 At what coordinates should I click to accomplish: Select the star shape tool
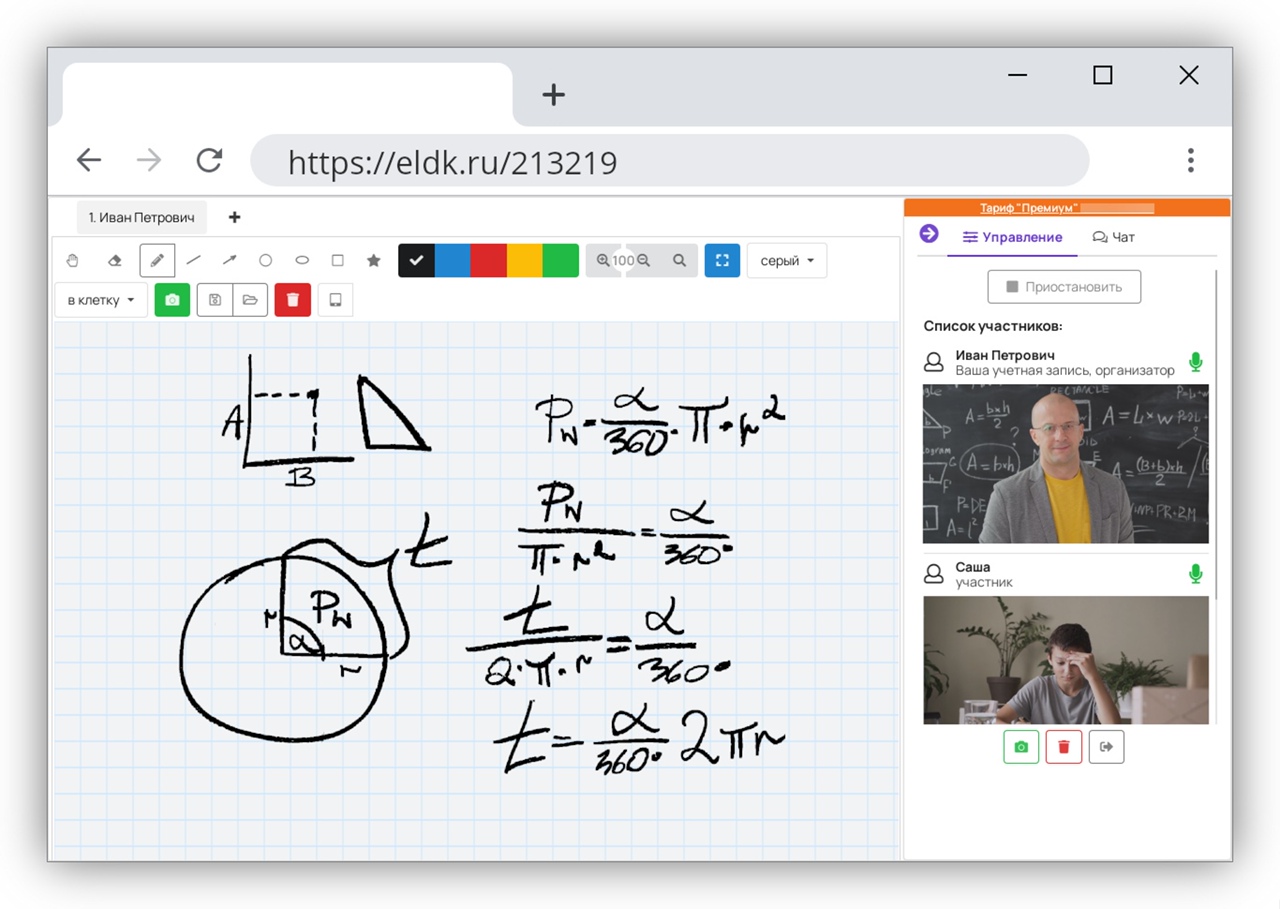(x=374, y=260)
